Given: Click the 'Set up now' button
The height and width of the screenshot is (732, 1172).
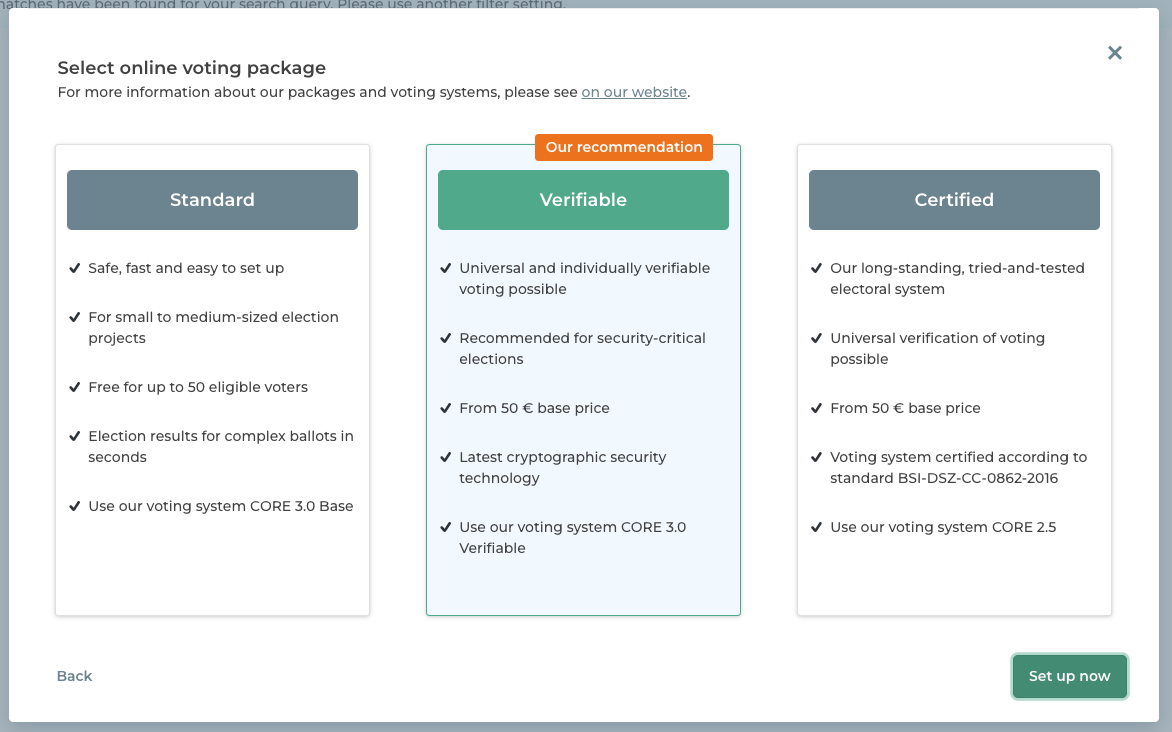Looking at the screenshot, I should click(1069, 676).
